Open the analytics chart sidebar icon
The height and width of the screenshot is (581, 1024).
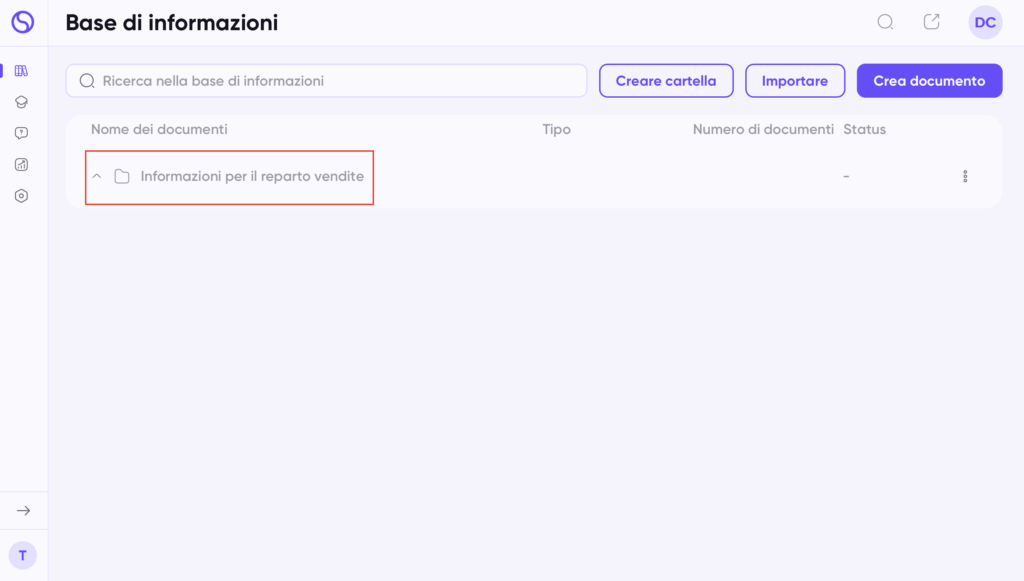coord(22,165)
